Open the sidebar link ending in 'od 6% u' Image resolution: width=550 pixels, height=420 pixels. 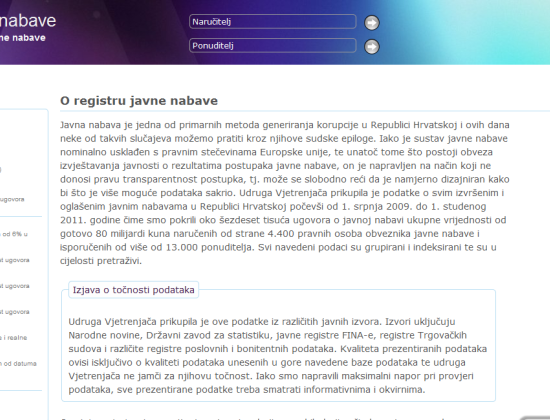(x=14, y=234)
